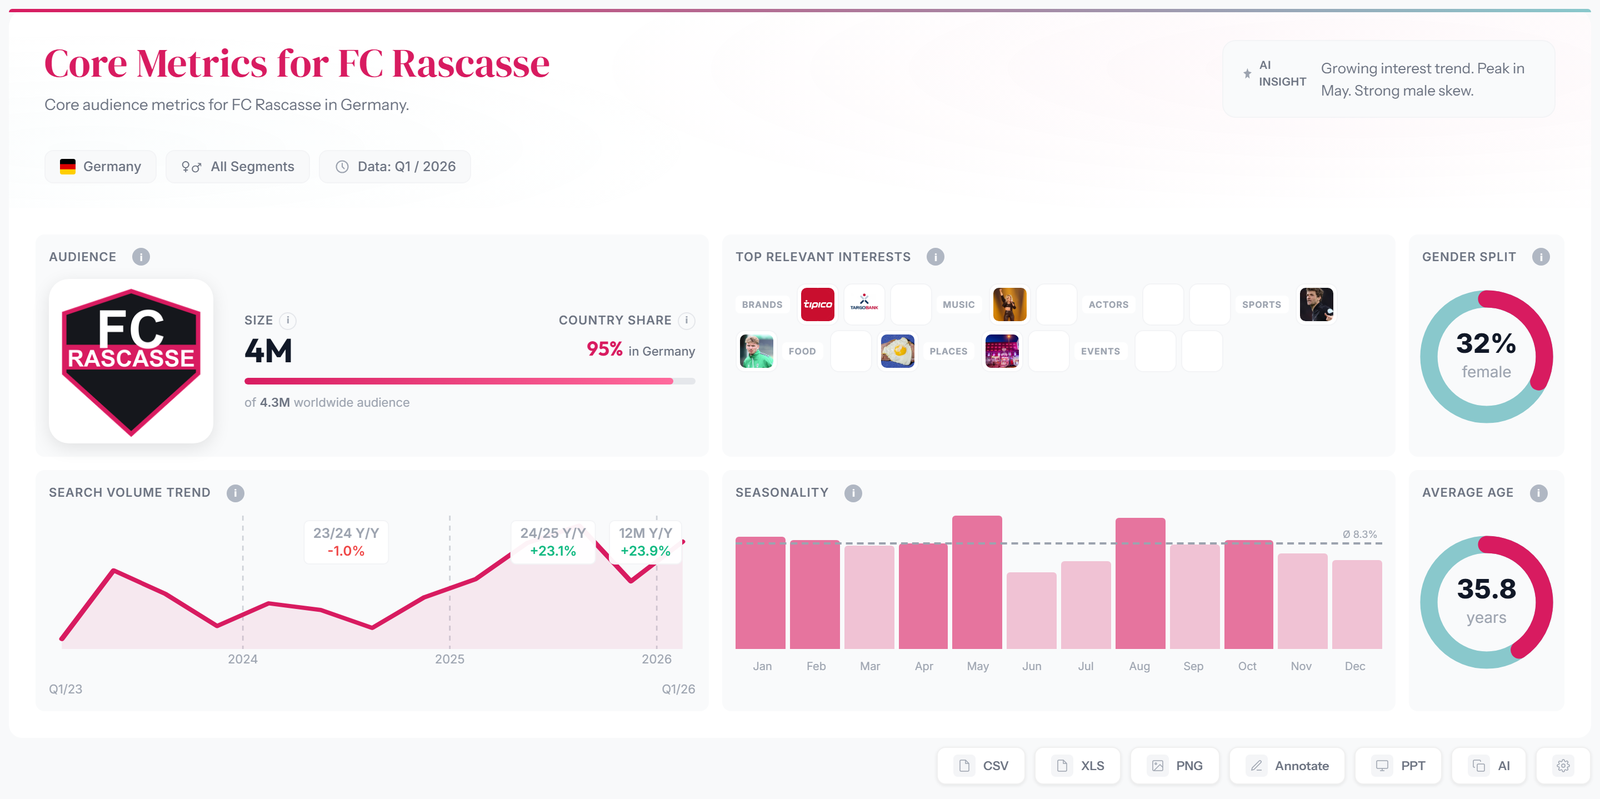This screenshot has width=1600, height=799.
Task: Open the Germany country filter
Action: click(x=100, y=167)
